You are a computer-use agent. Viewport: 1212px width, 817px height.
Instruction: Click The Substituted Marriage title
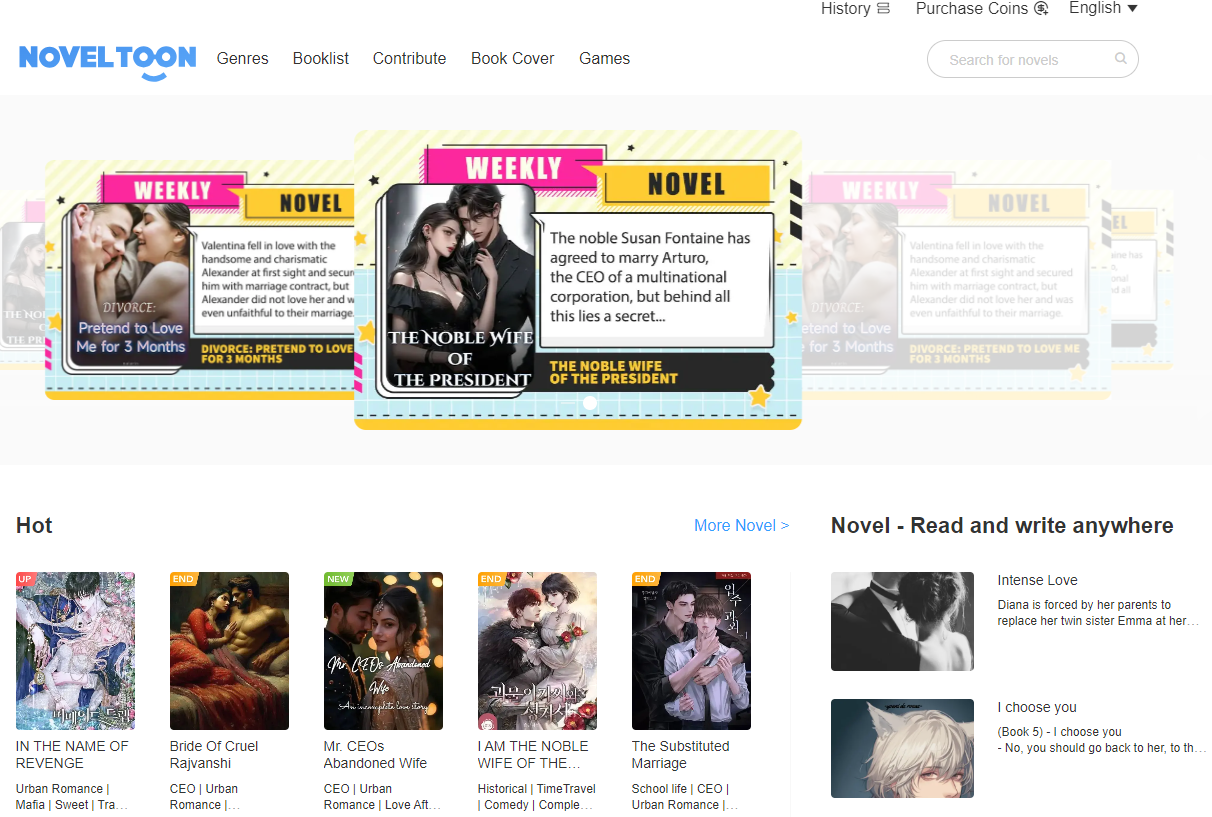click(x=681, y=755)
